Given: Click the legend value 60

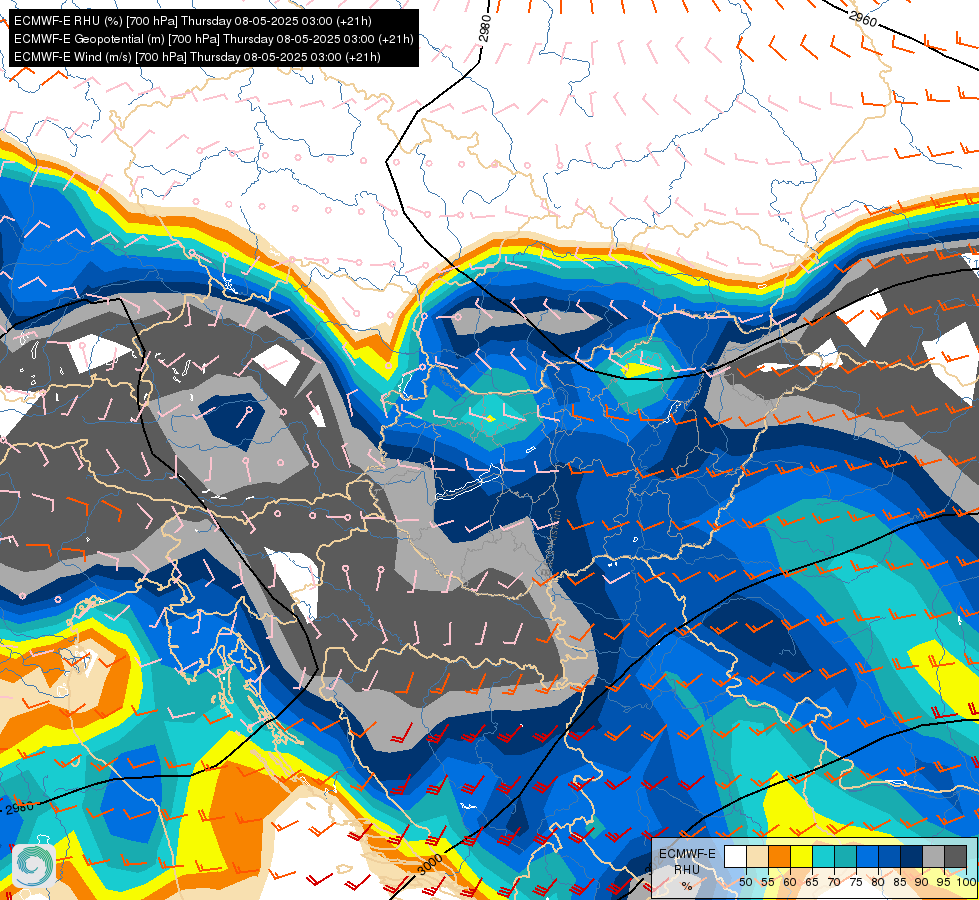Looking at the screenshot, I should (x=790, y=882).
